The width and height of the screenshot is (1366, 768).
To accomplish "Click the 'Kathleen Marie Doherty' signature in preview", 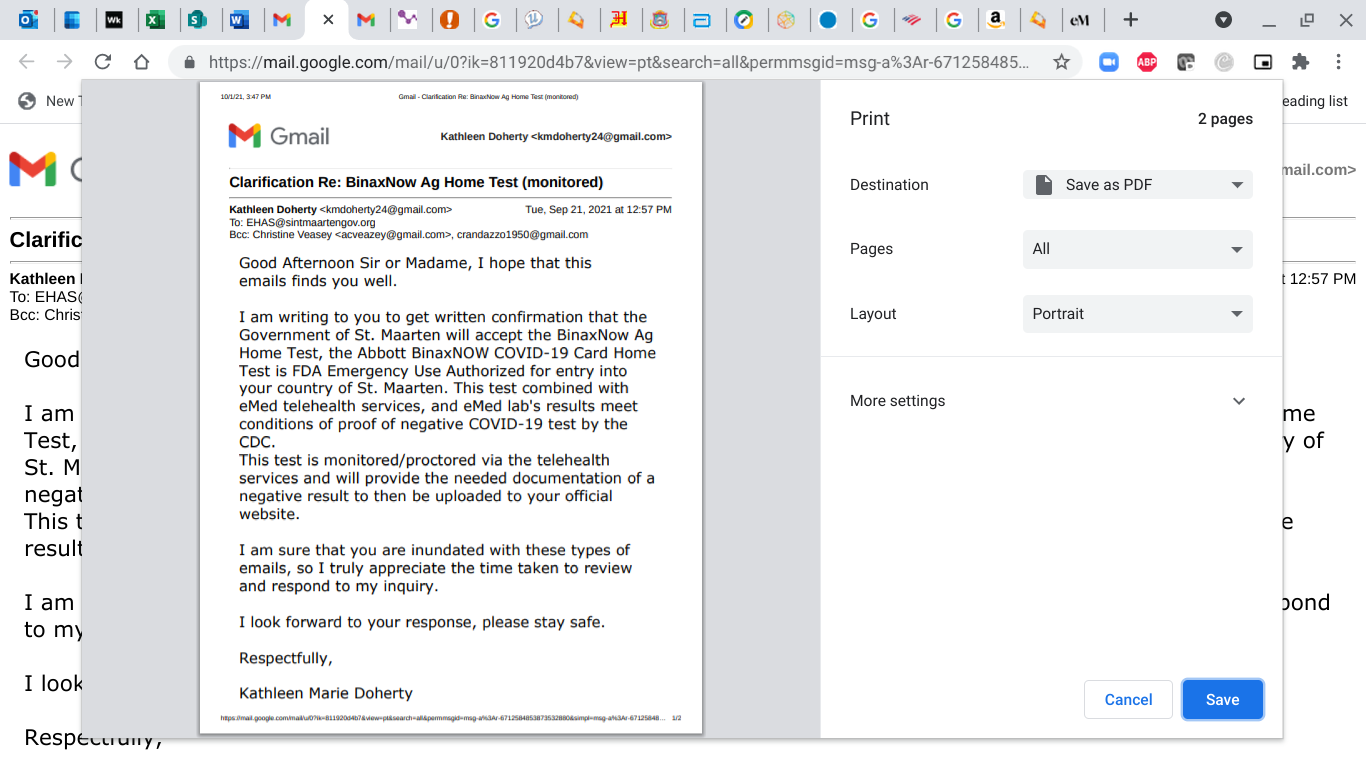I will tap(326, 694).
